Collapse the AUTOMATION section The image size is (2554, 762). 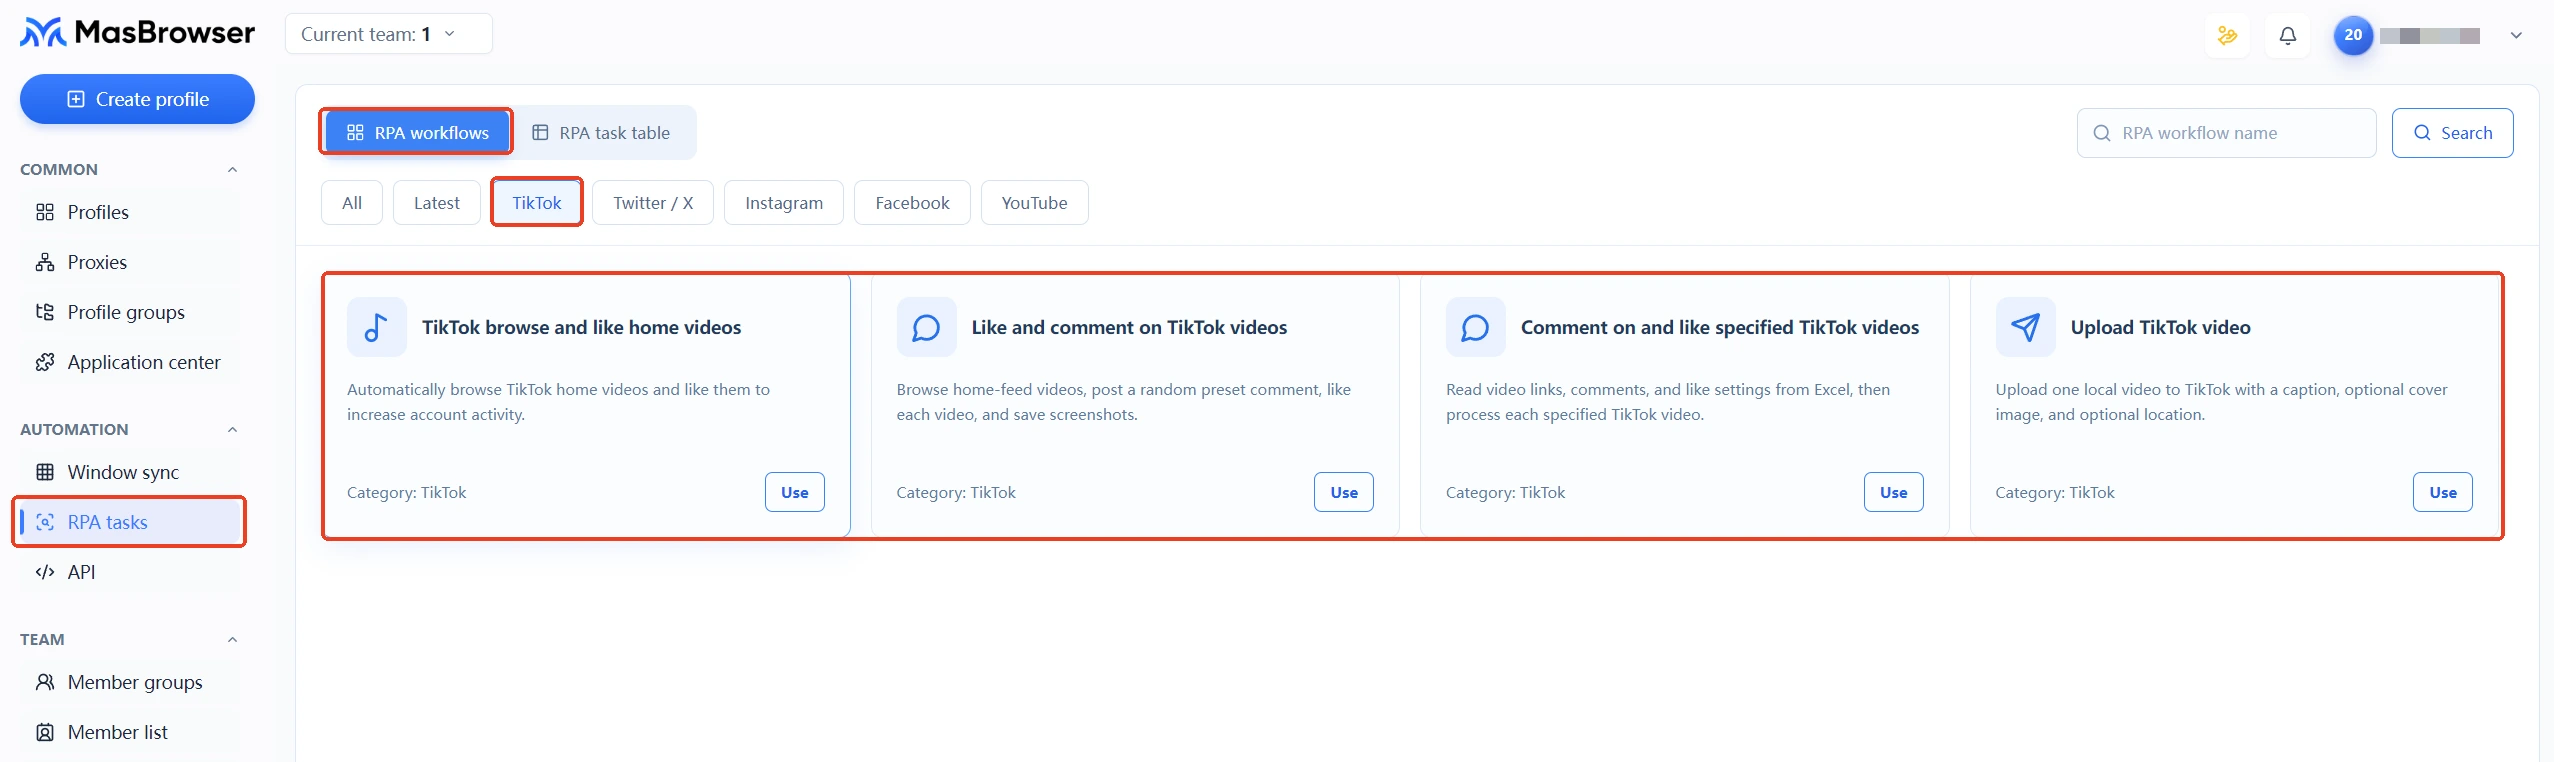coord(232,429)
